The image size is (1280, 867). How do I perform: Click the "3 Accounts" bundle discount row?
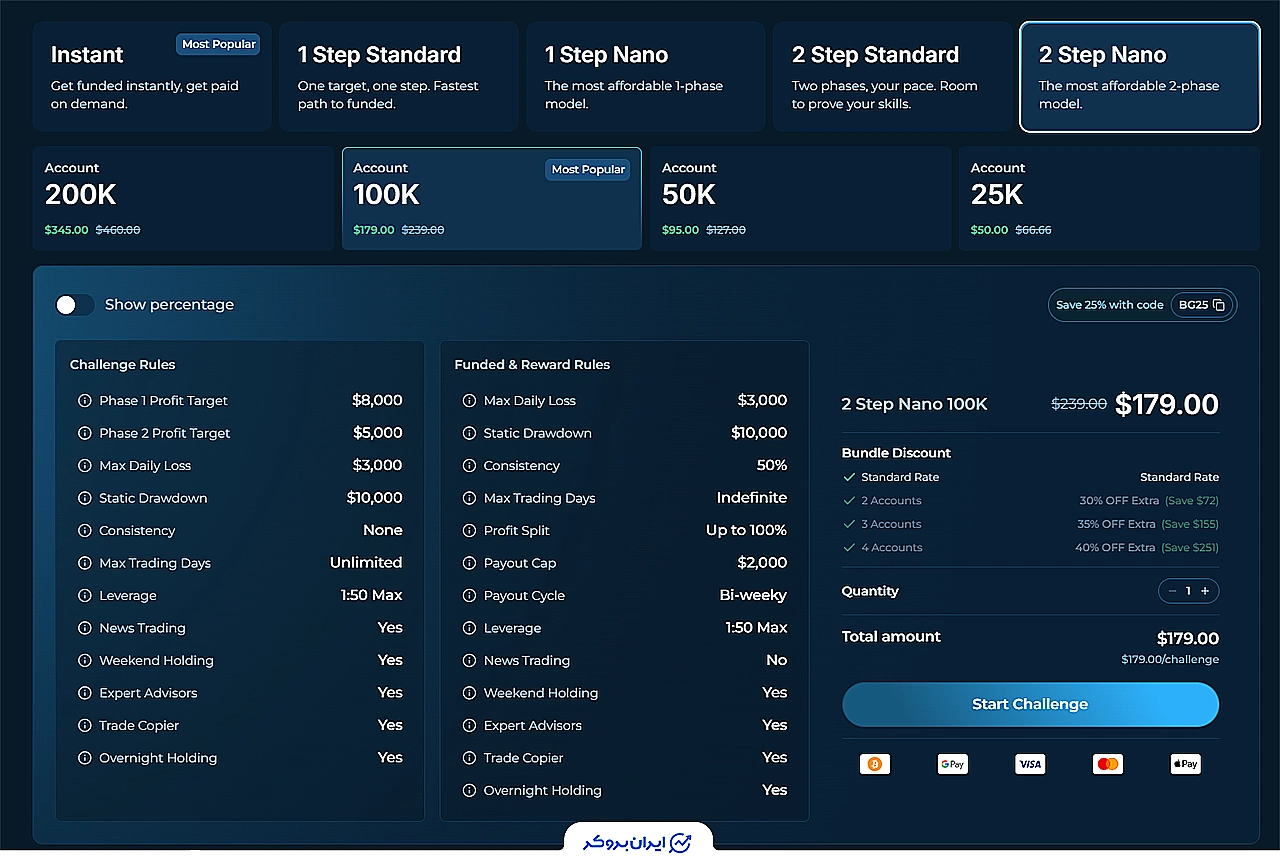1030,524
